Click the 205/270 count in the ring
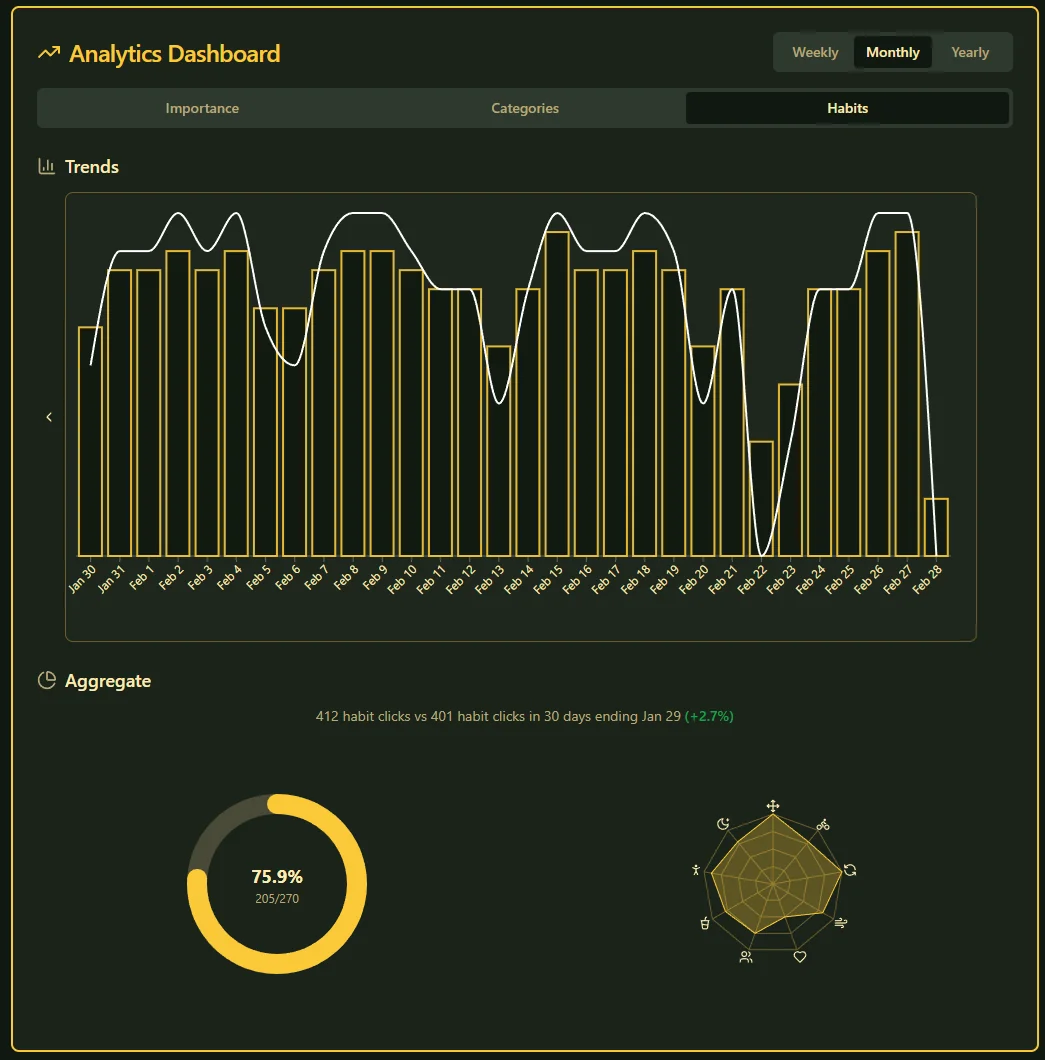 (x=277, y=898)
